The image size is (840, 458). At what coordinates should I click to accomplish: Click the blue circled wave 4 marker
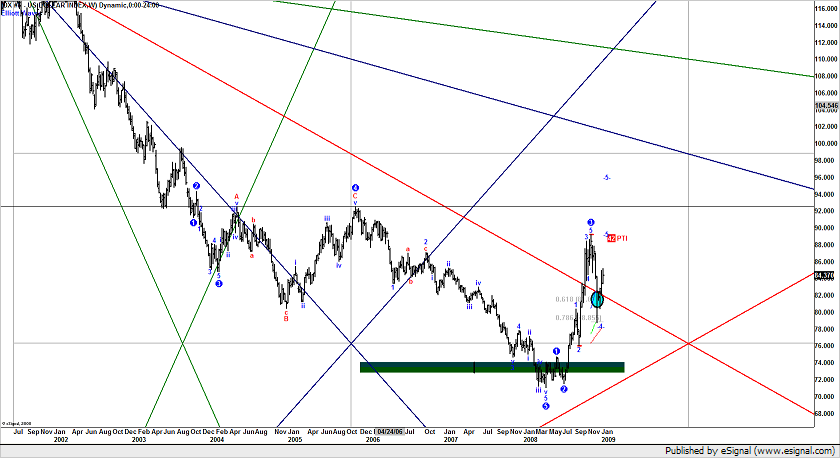pyautogui.click(x=354, y=187)
